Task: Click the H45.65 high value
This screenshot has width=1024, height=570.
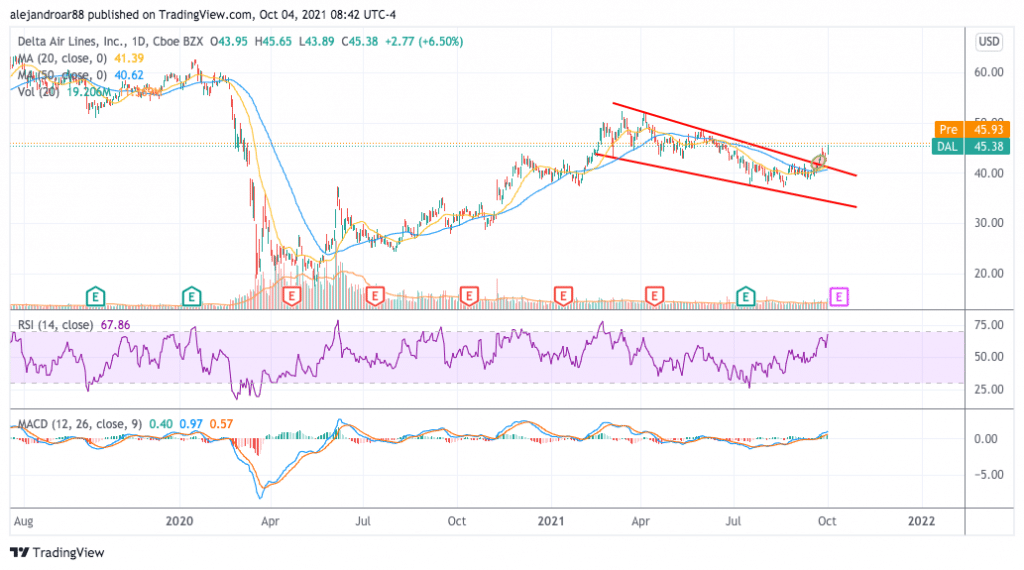Action: point(273,41)
